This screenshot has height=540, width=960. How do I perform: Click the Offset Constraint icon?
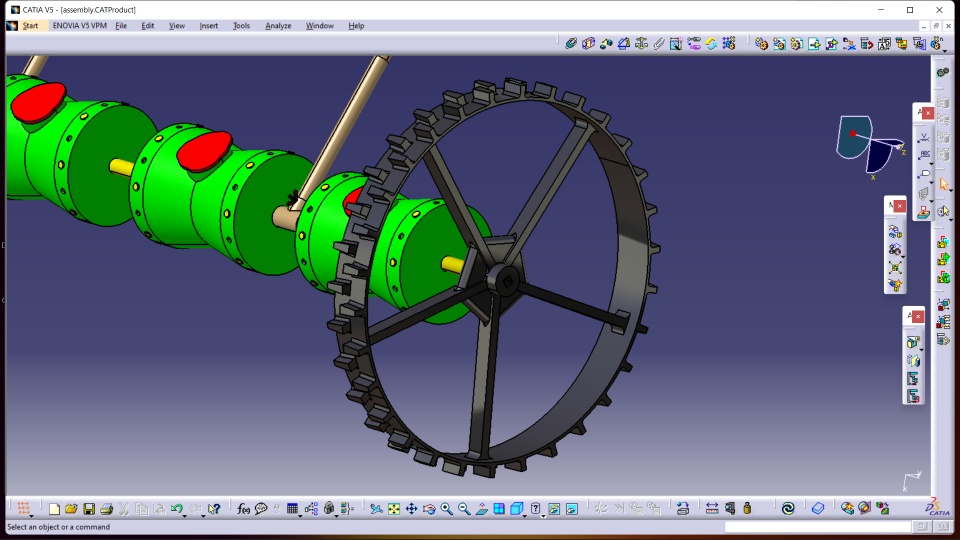point(606,43)
